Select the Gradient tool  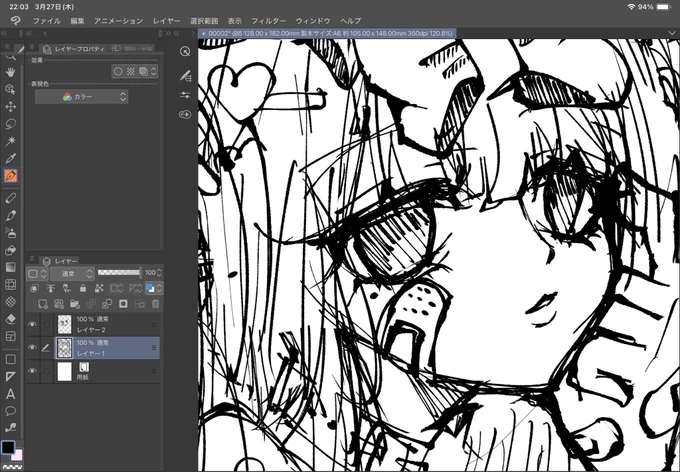10,267
